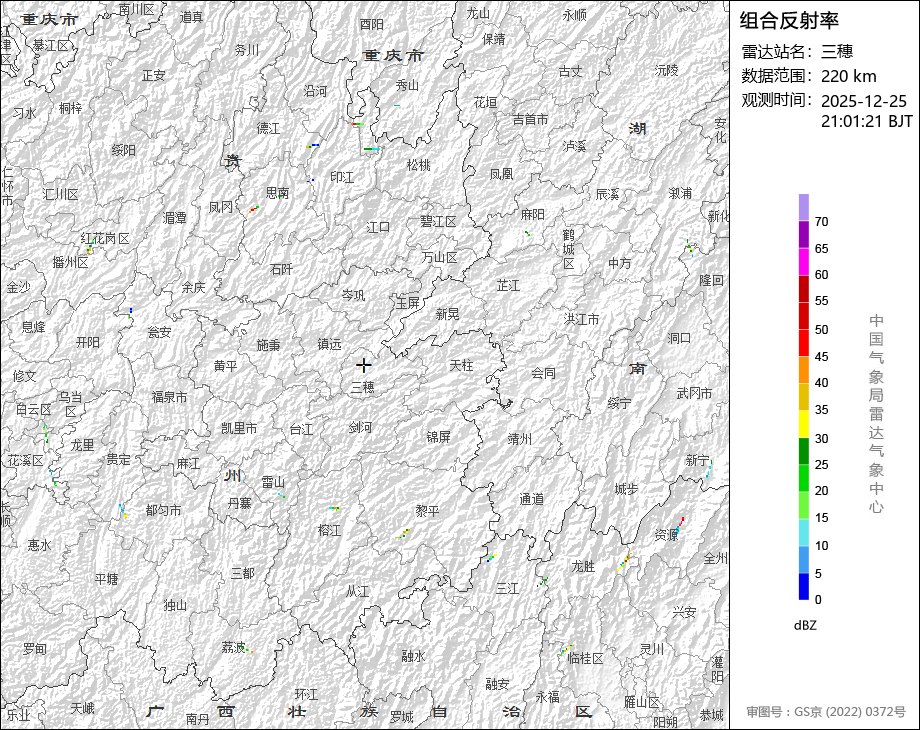Click the 审图号 GS京 (2022) 0372号 text

(826, 712)
